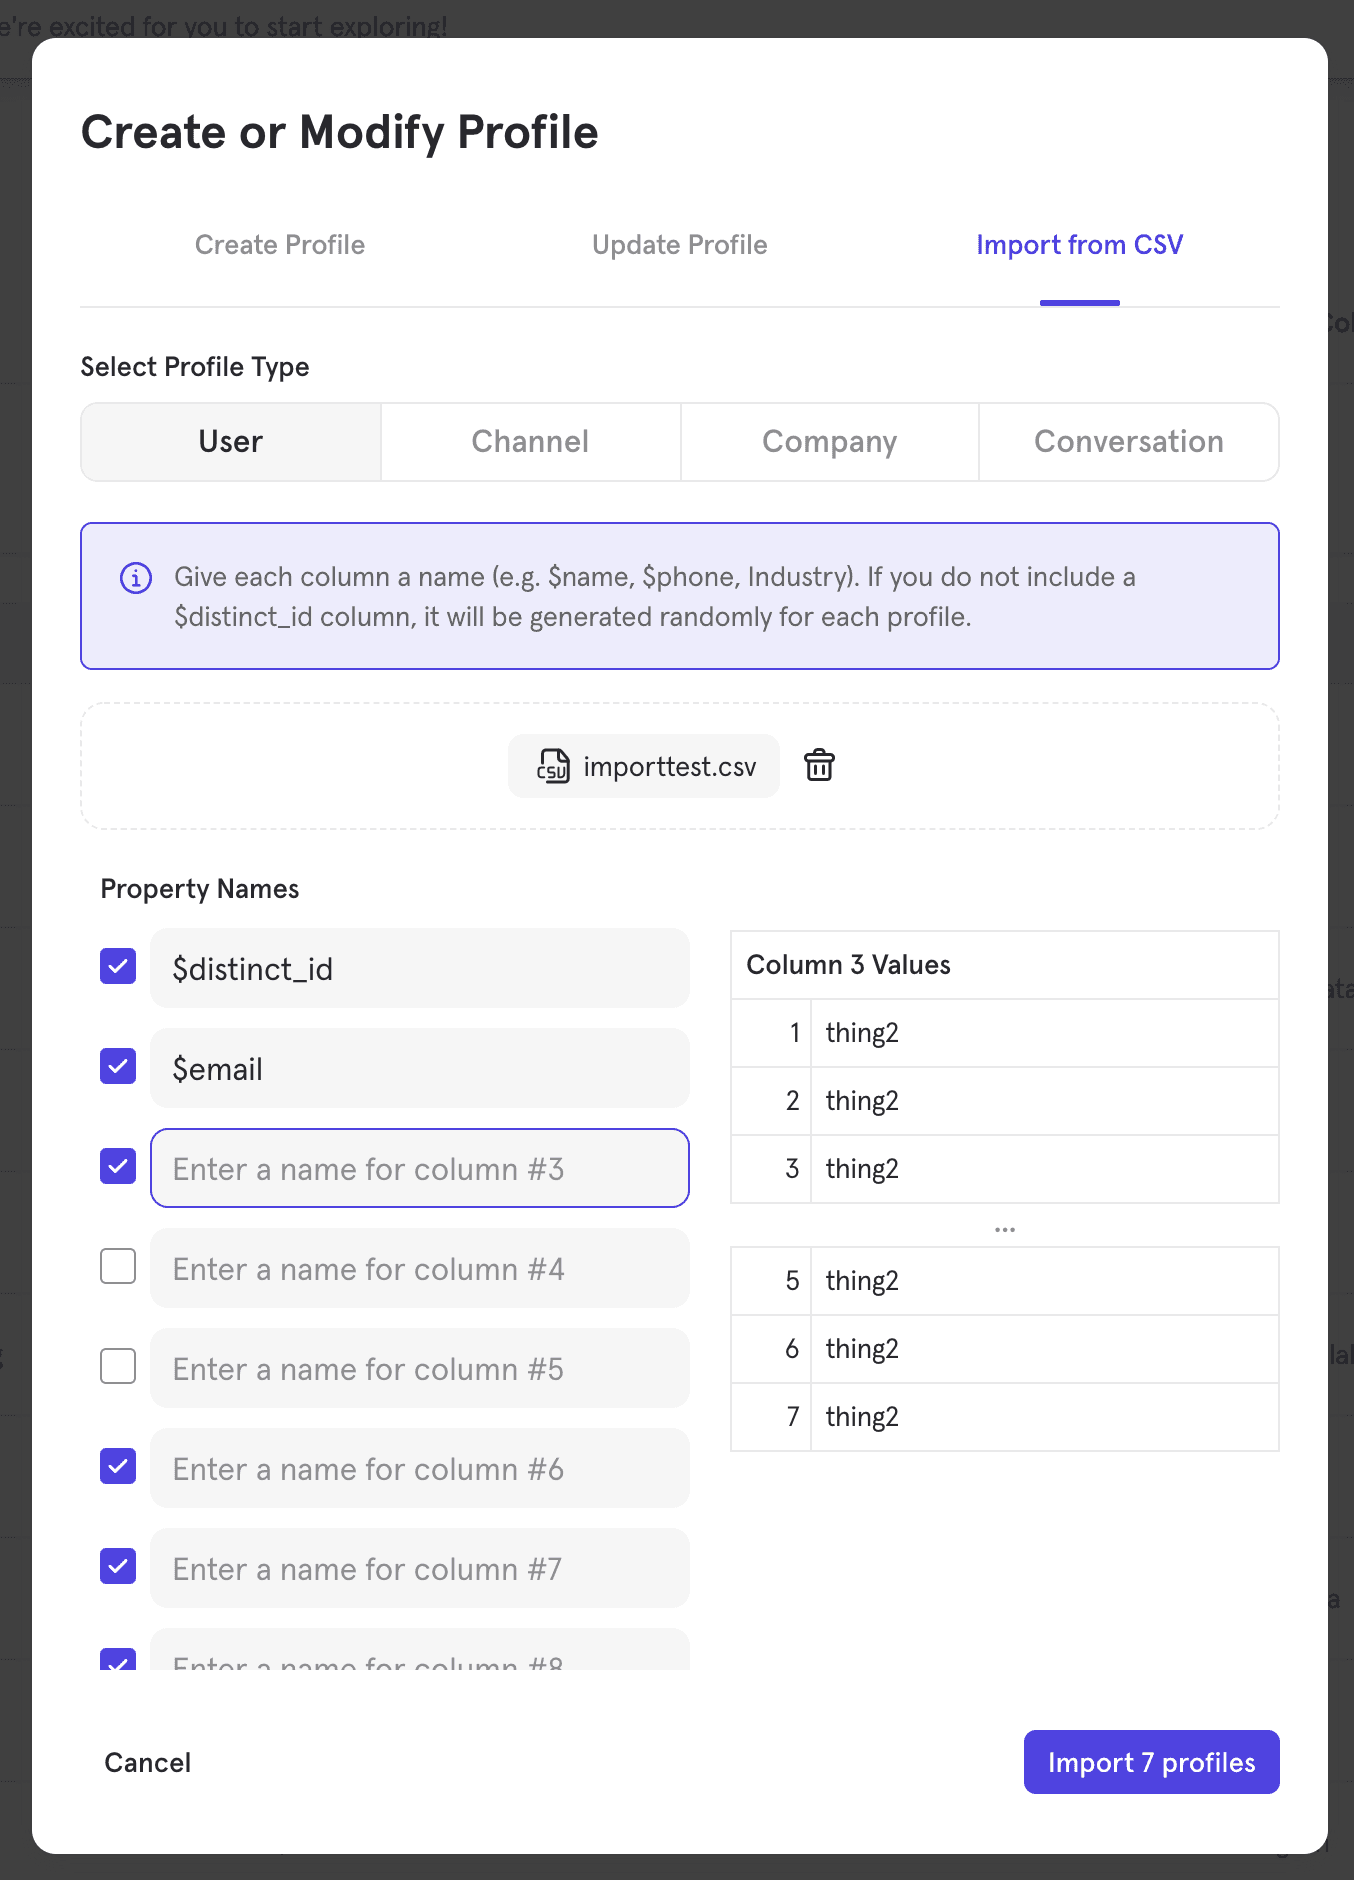Uncheck the $distinct_id column checkbox
Screen dimensions: 1354x1880
point(118,967)
